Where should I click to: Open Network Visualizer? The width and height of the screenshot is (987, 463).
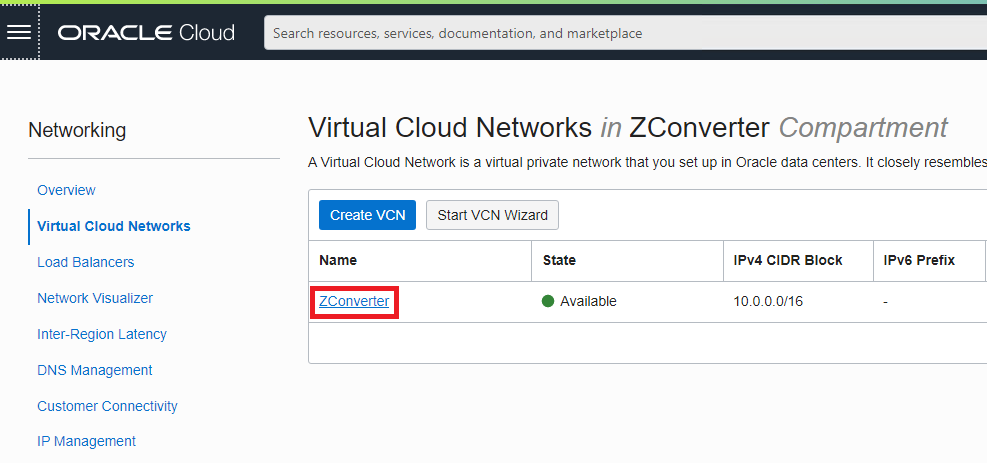point(95,298)
